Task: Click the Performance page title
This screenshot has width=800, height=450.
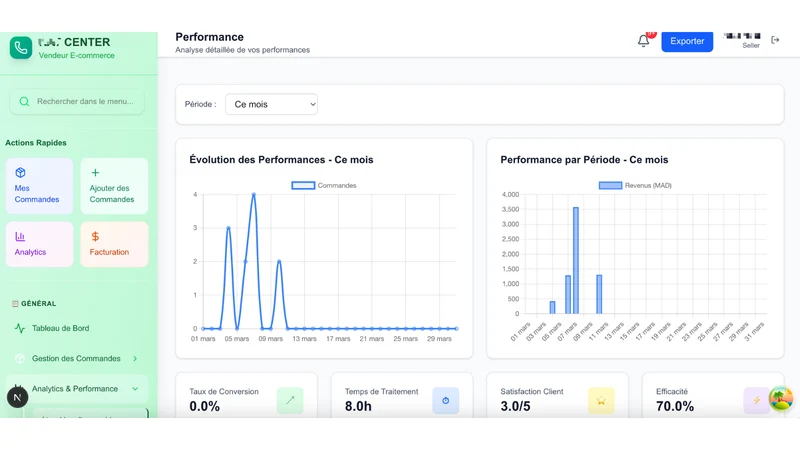Action: pyautogui.click(x=210, y=37)
